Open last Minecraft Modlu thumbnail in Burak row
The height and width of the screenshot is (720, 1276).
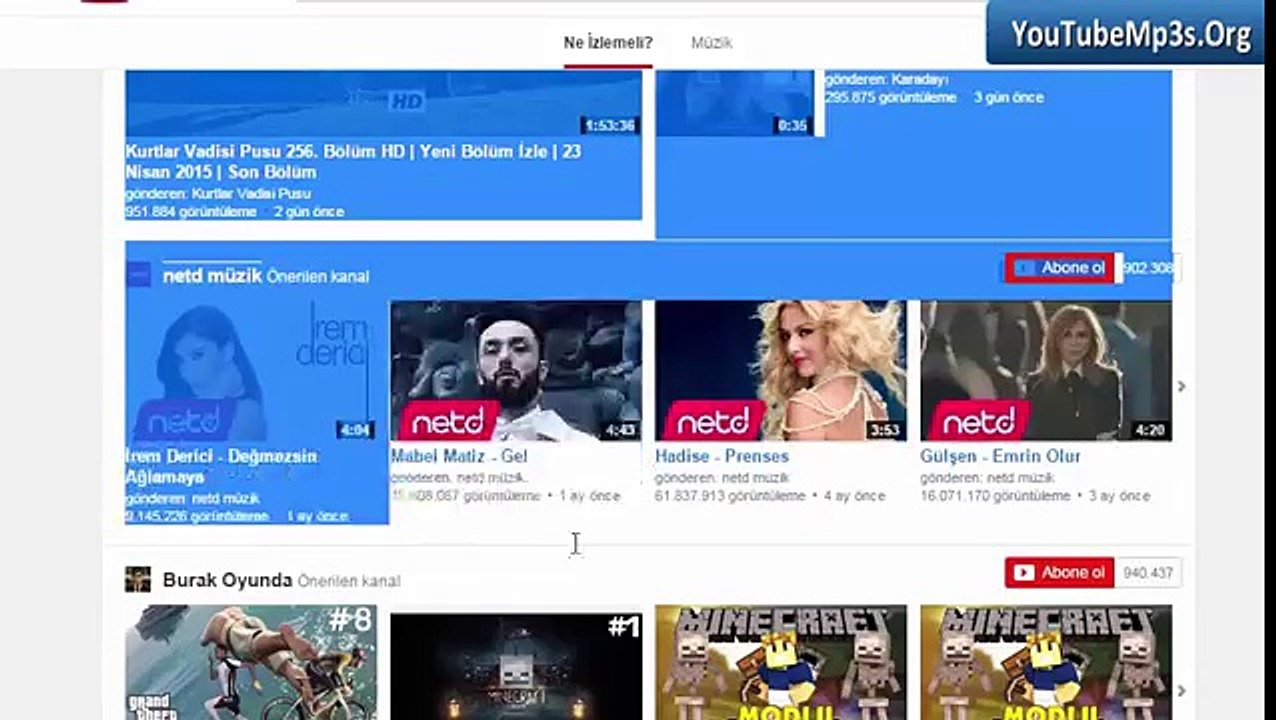1046,662
